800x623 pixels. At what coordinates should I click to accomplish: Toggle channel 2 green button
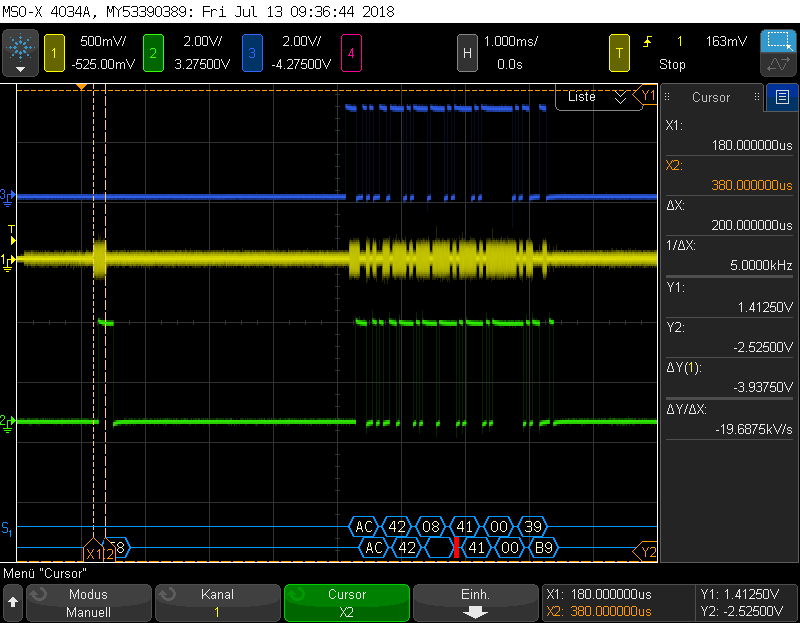pyautogui.click(x=153, y=53)
